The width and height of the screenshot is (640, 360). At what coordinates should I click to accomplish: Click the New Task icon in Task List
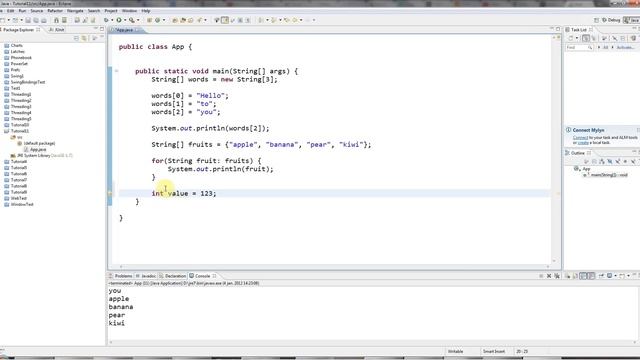pyautogui.click(x=571, y=38)
